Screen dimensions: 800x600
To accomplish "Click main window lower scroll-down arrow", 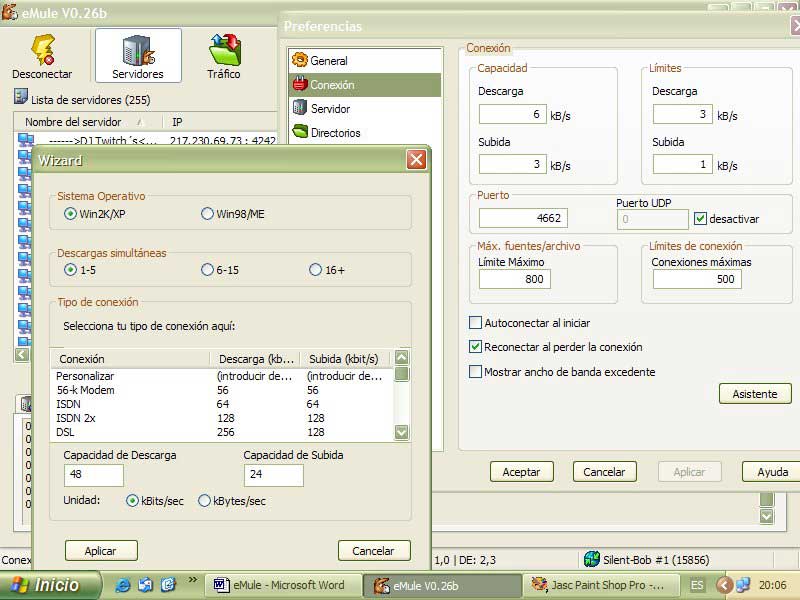I will (766, 516).
